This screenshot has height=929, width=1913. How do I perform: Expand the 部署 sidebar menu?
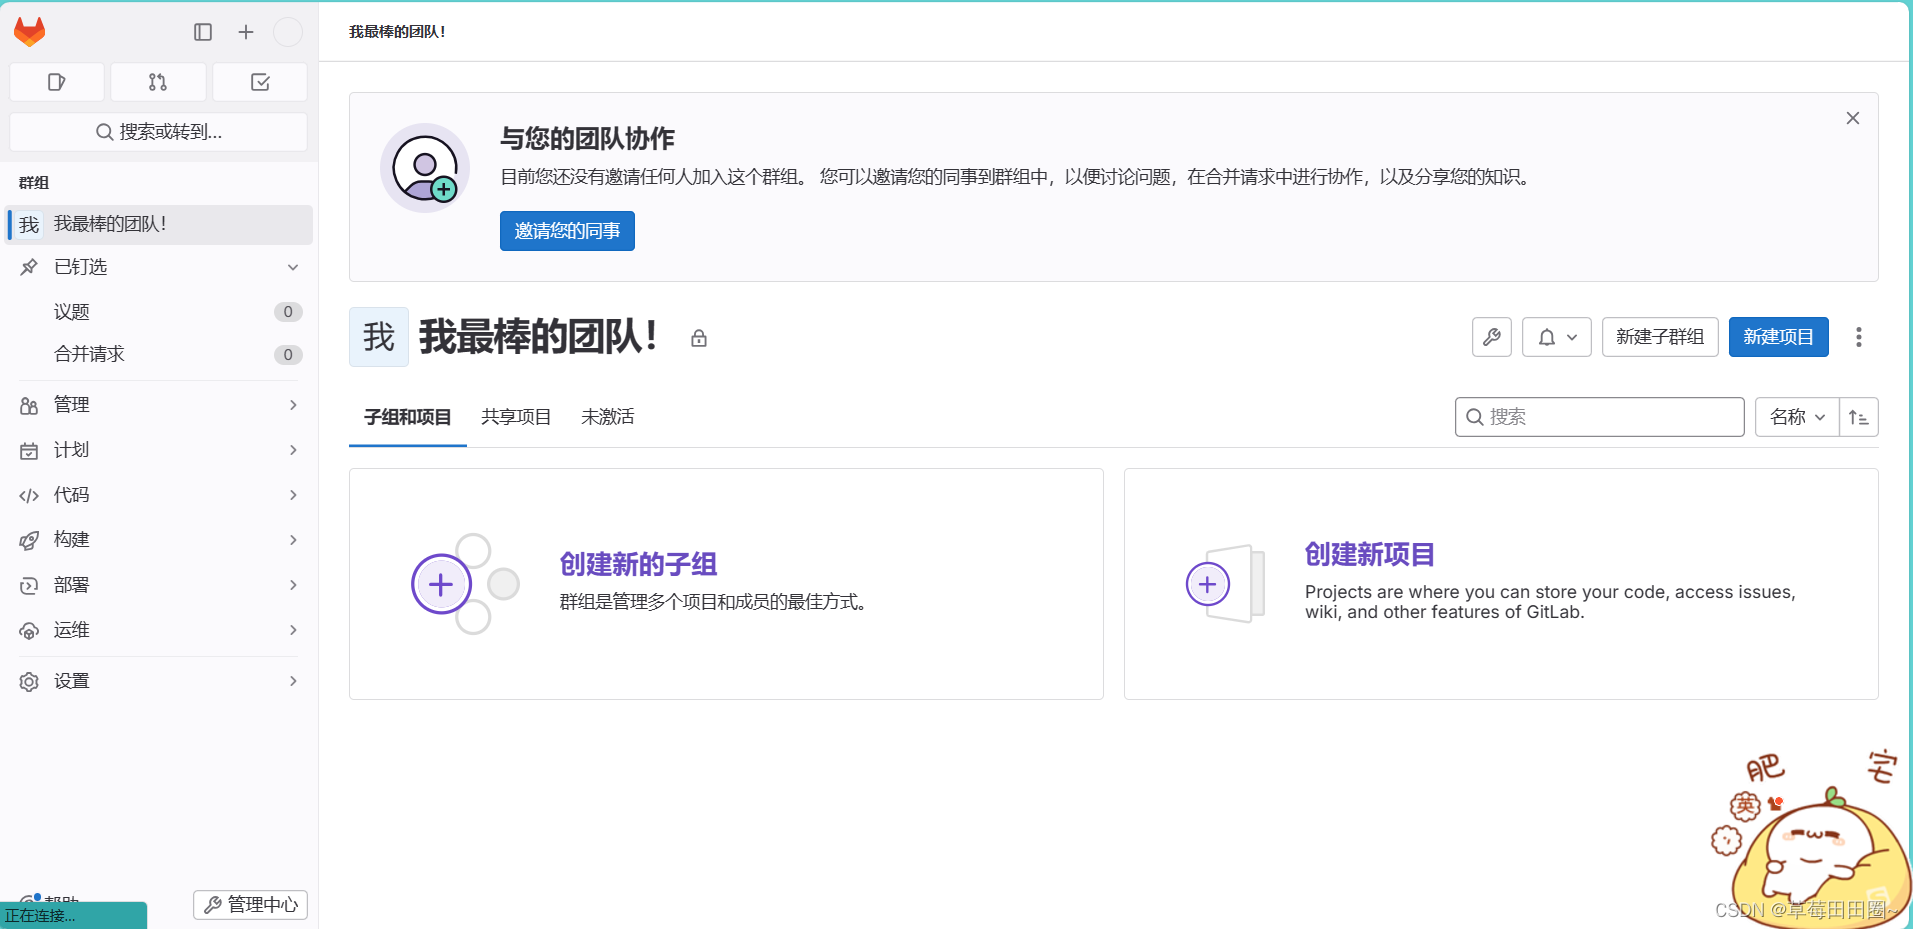(x=160, y=585)
